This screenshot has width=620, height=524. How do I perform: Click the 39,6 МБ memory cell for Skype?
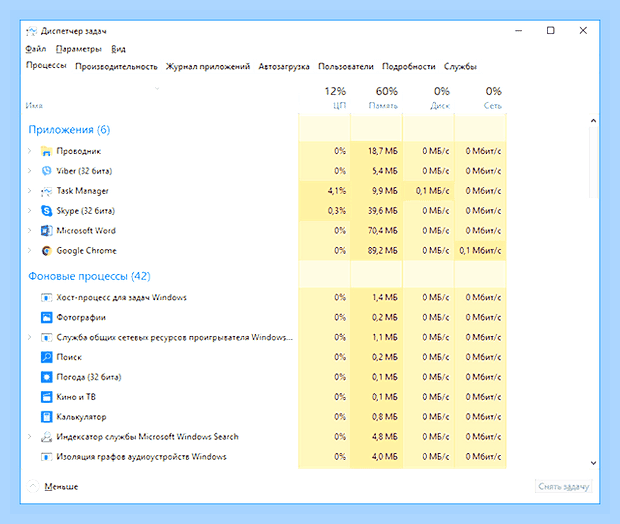coord(376,210)
